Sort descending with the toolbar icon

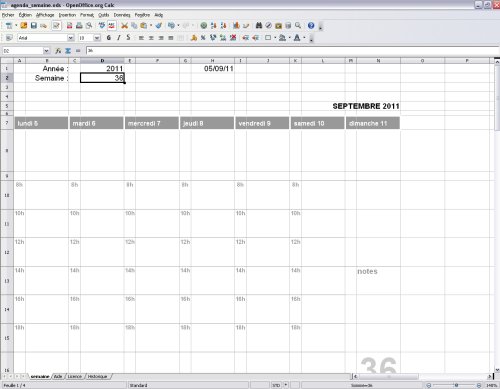[x=223, y=26]
